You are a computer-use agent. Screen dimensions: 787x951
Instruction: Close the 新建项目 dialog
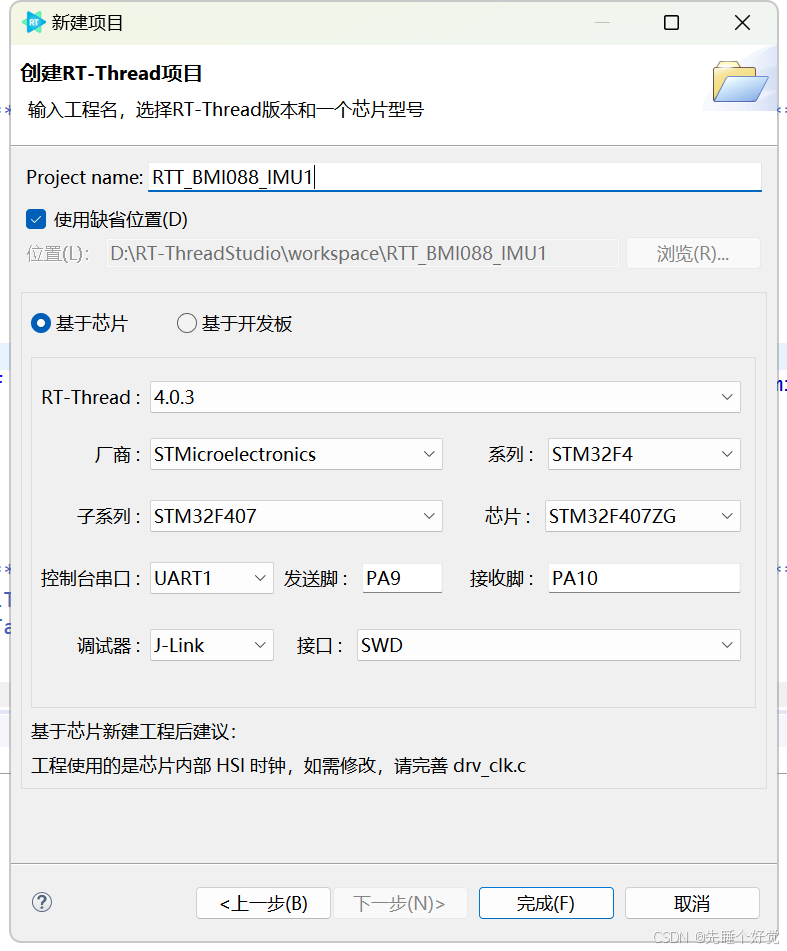pyautogui.click(x=742, y=23)
